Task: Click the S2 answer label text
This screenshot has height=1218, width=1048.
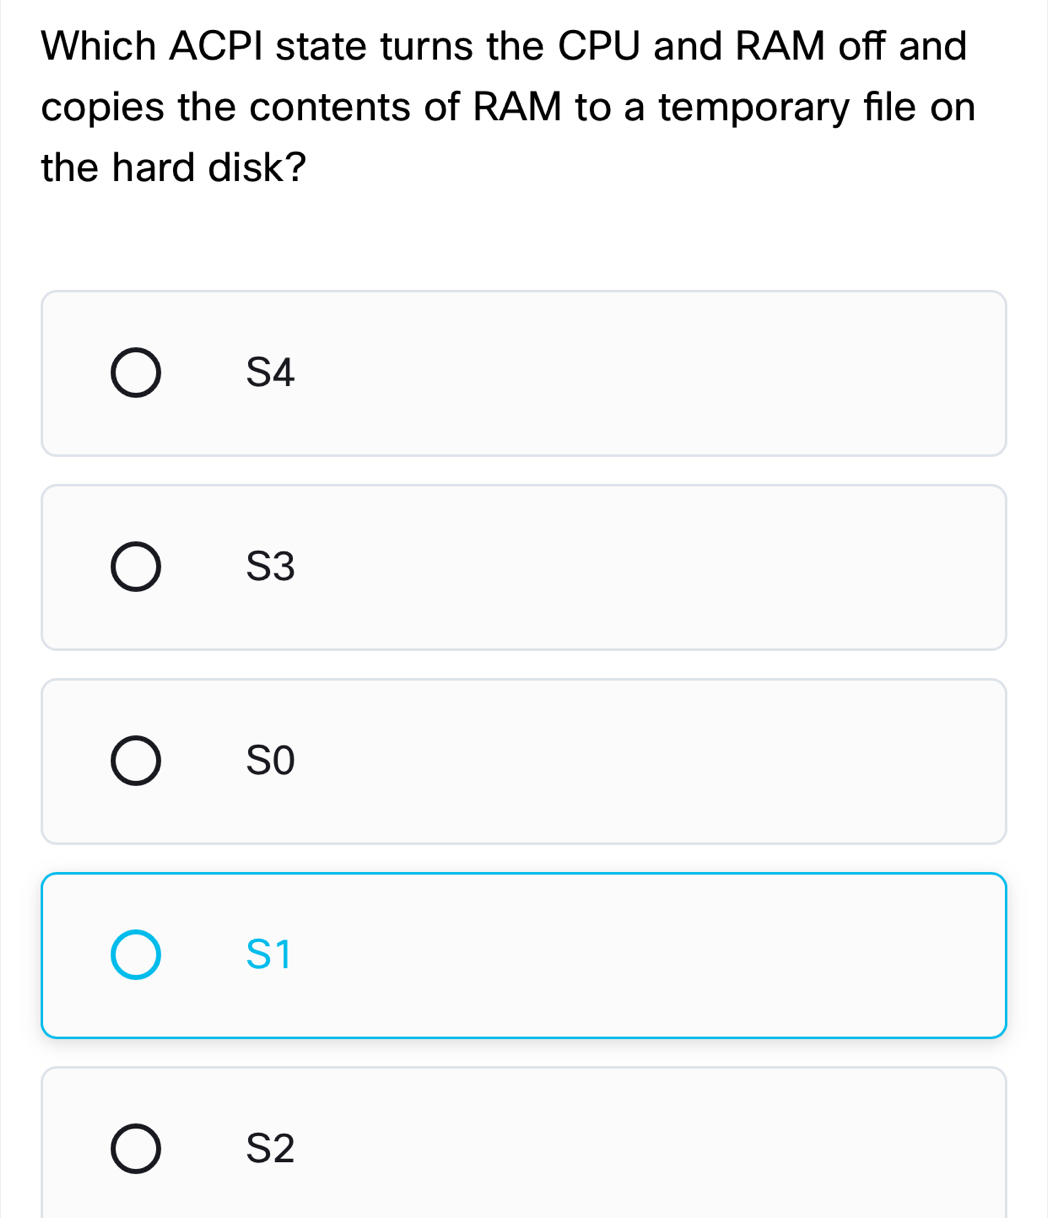Action: tap(270, 1149)
